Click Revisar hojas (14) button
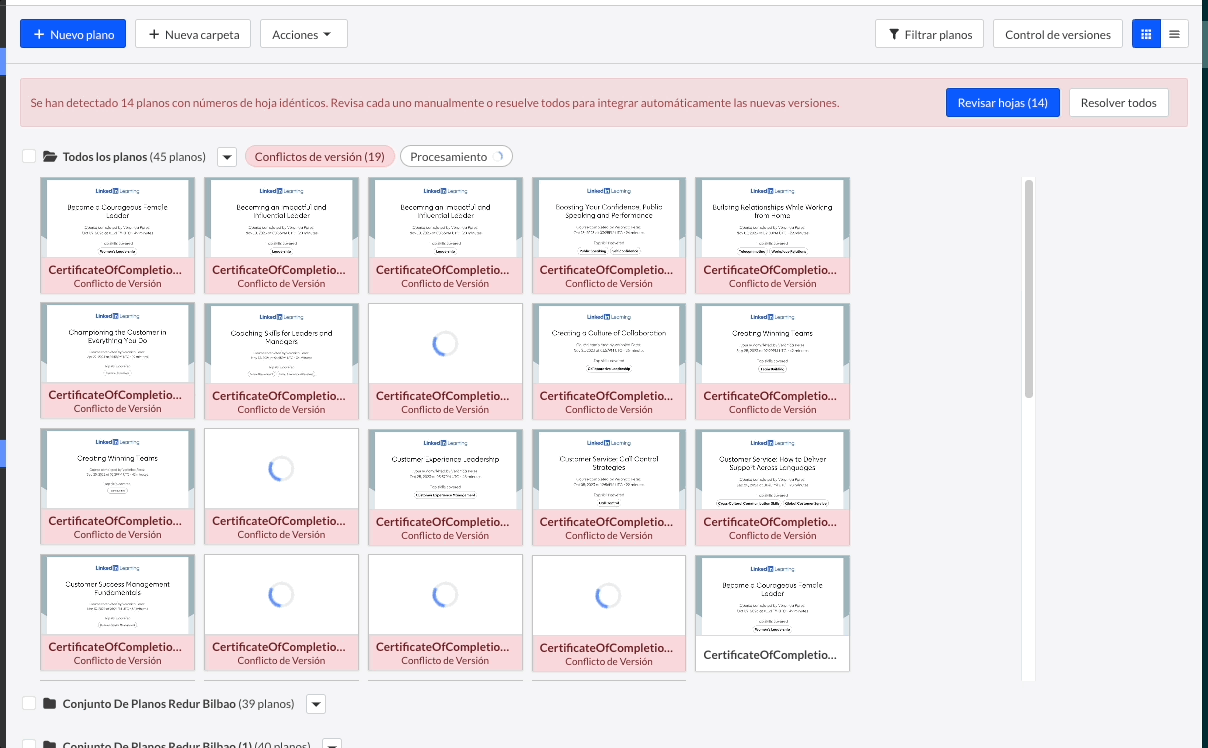 [x=1002, y=103]
